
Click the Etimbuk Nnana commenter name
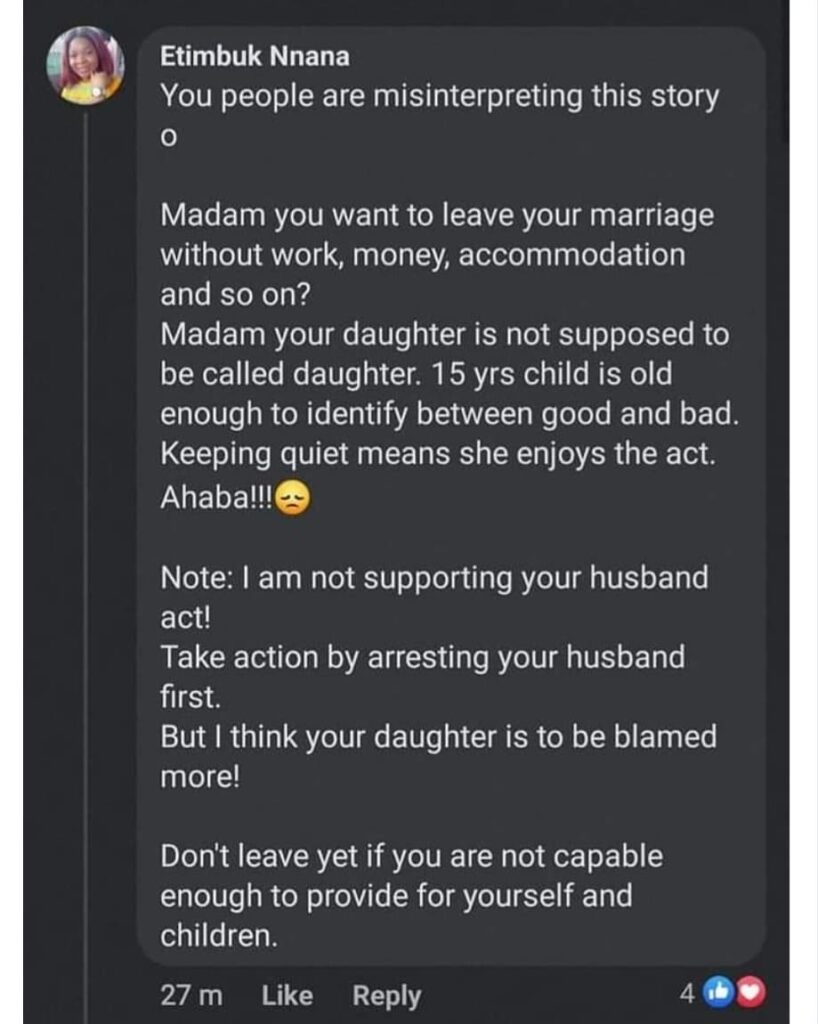click(255, 58)
